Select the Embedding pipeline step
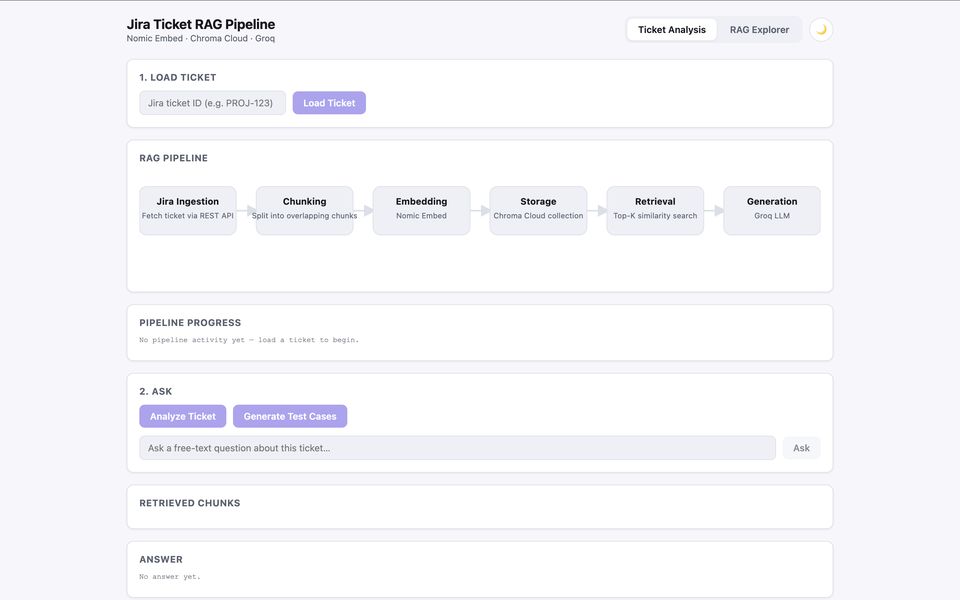The image size is (960, 600). point(421,210)
